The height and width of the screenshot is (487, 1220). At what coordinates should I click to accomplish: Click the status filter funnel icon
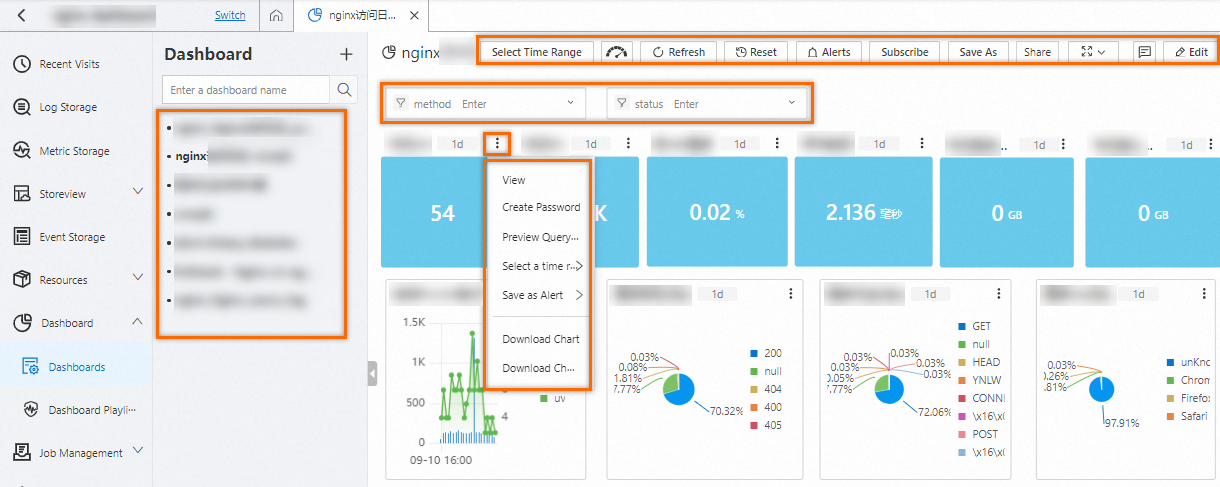click(x=622, y=103)
